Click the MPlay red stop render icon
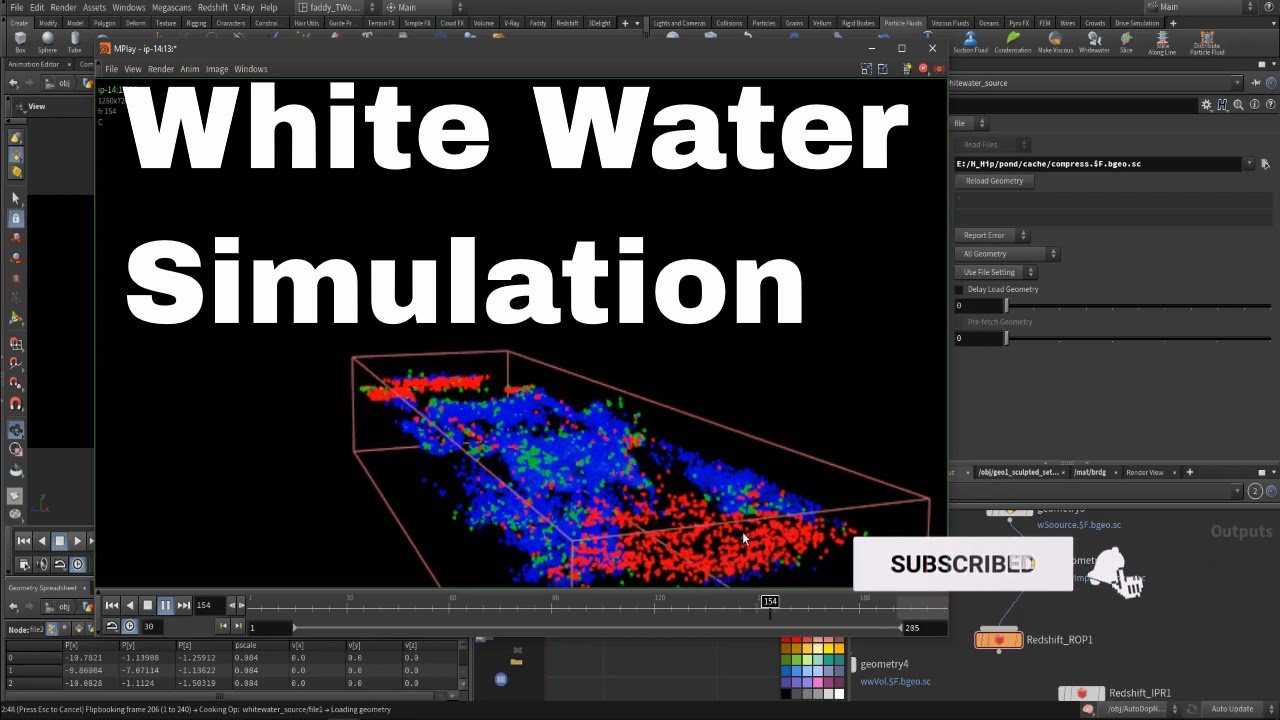 click(924, 69)
